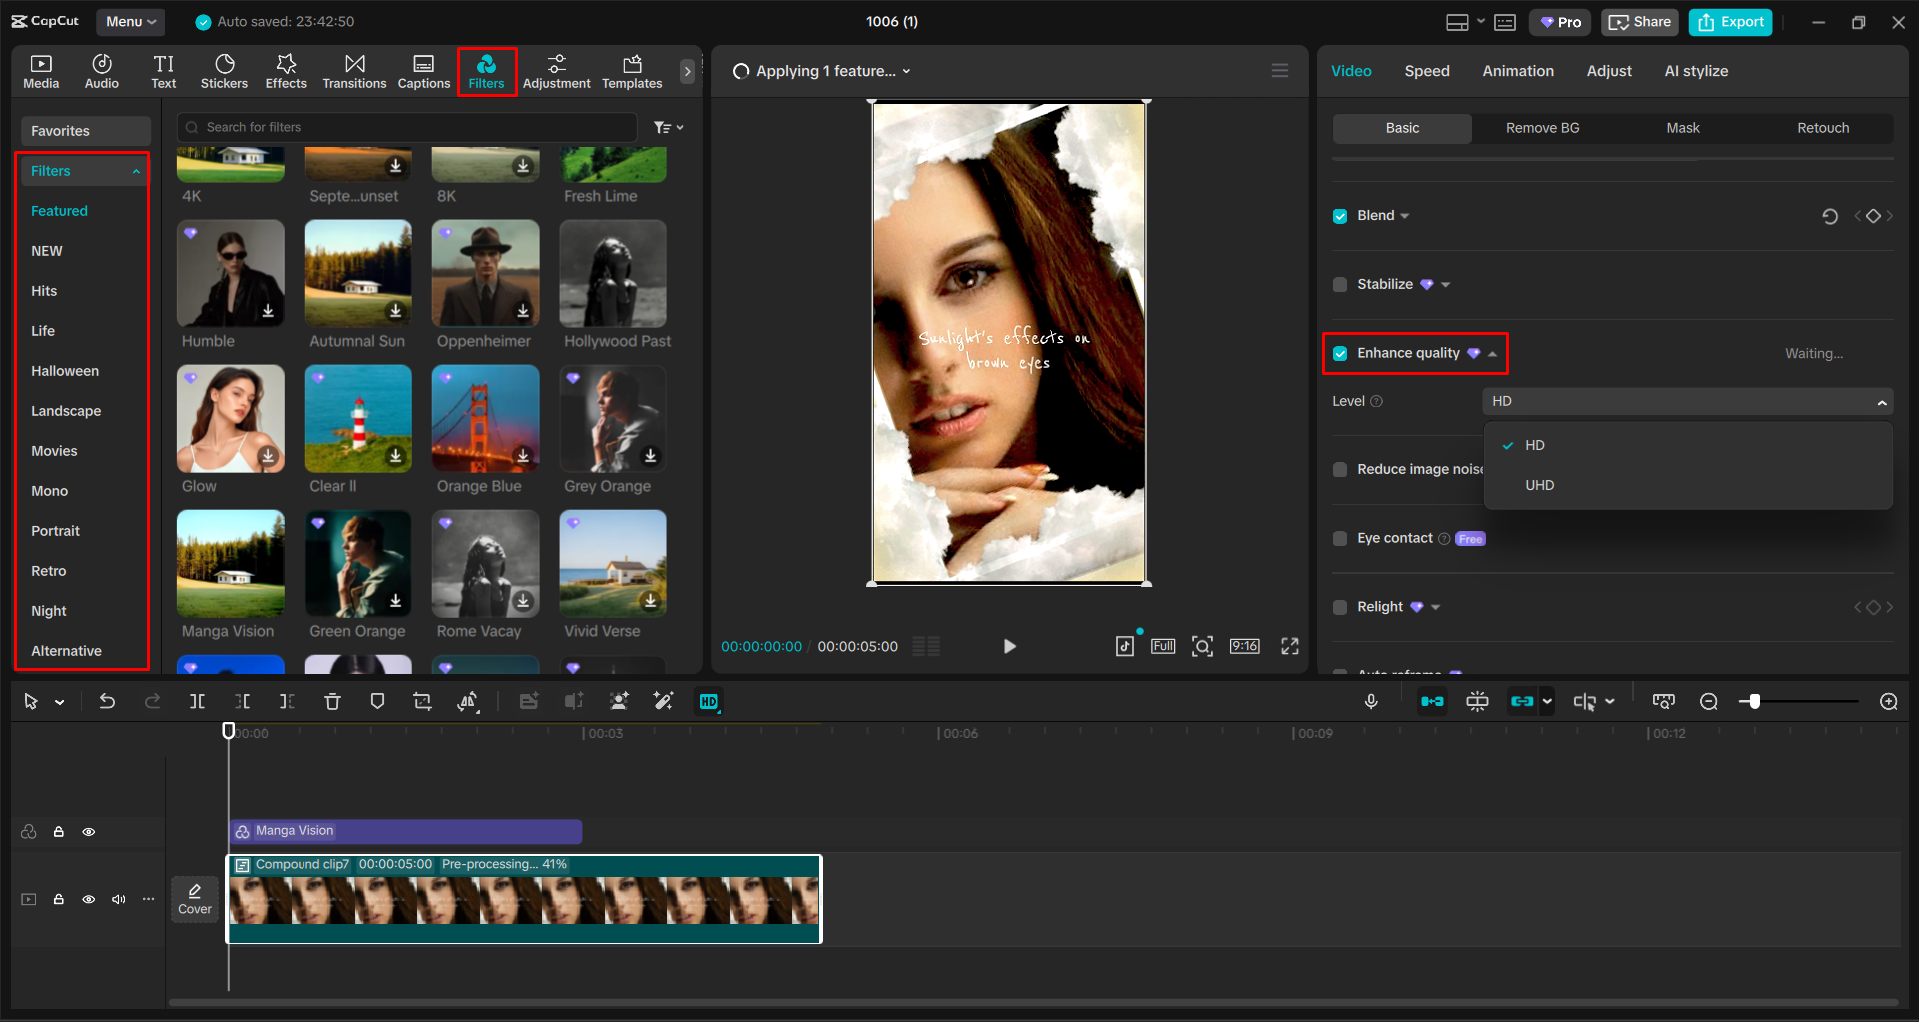
Task: Hide the Compound clip7 track with the eye toggle
Action: [89, 899]
